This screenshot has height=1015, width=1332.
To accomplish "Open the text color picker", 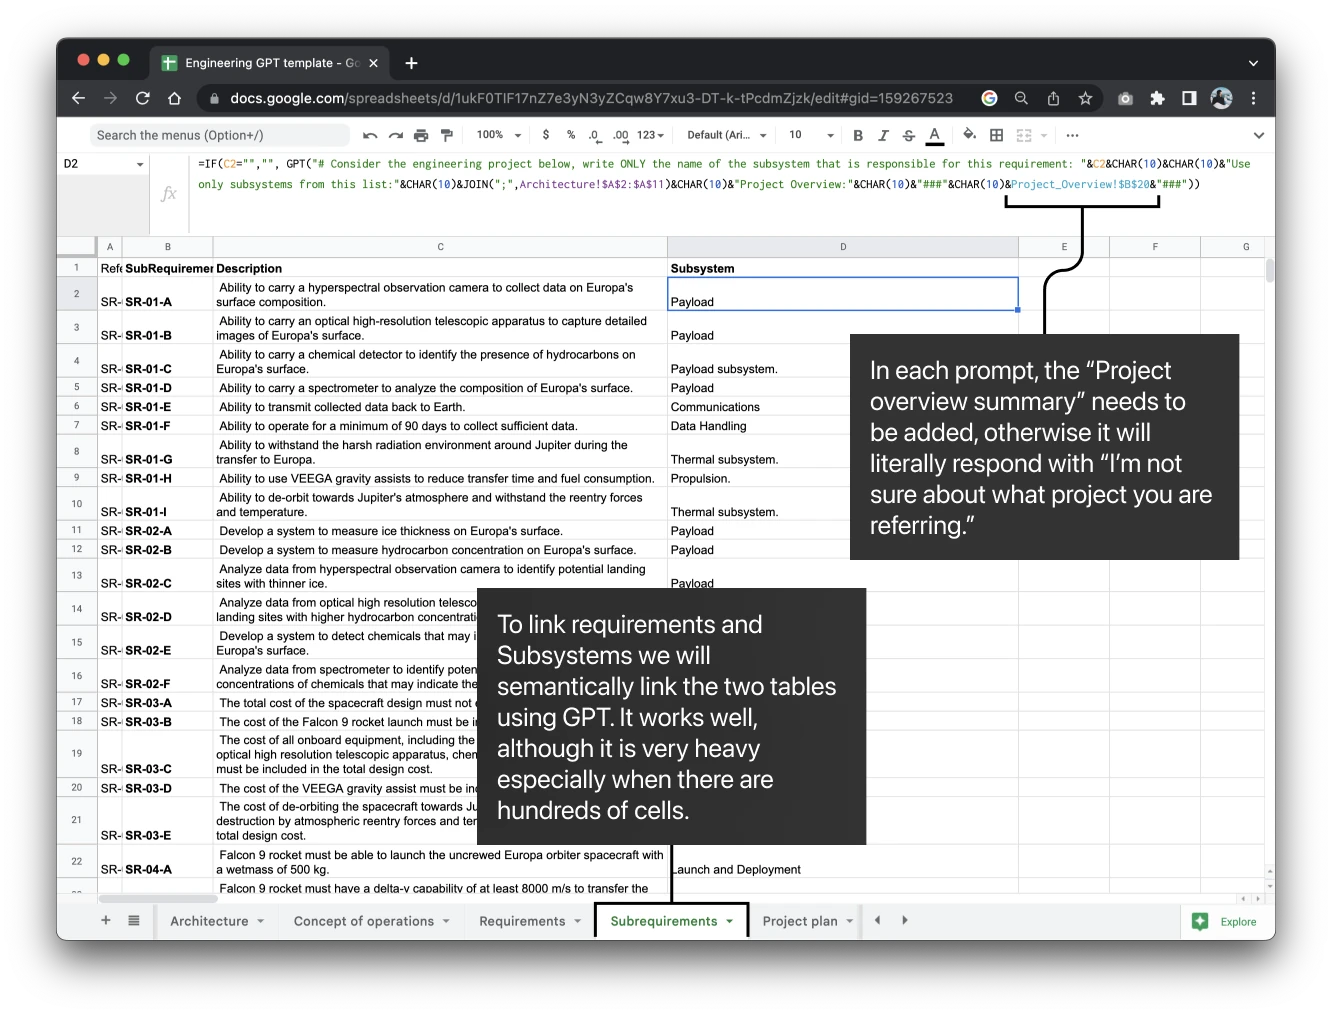I will (934, 135).
